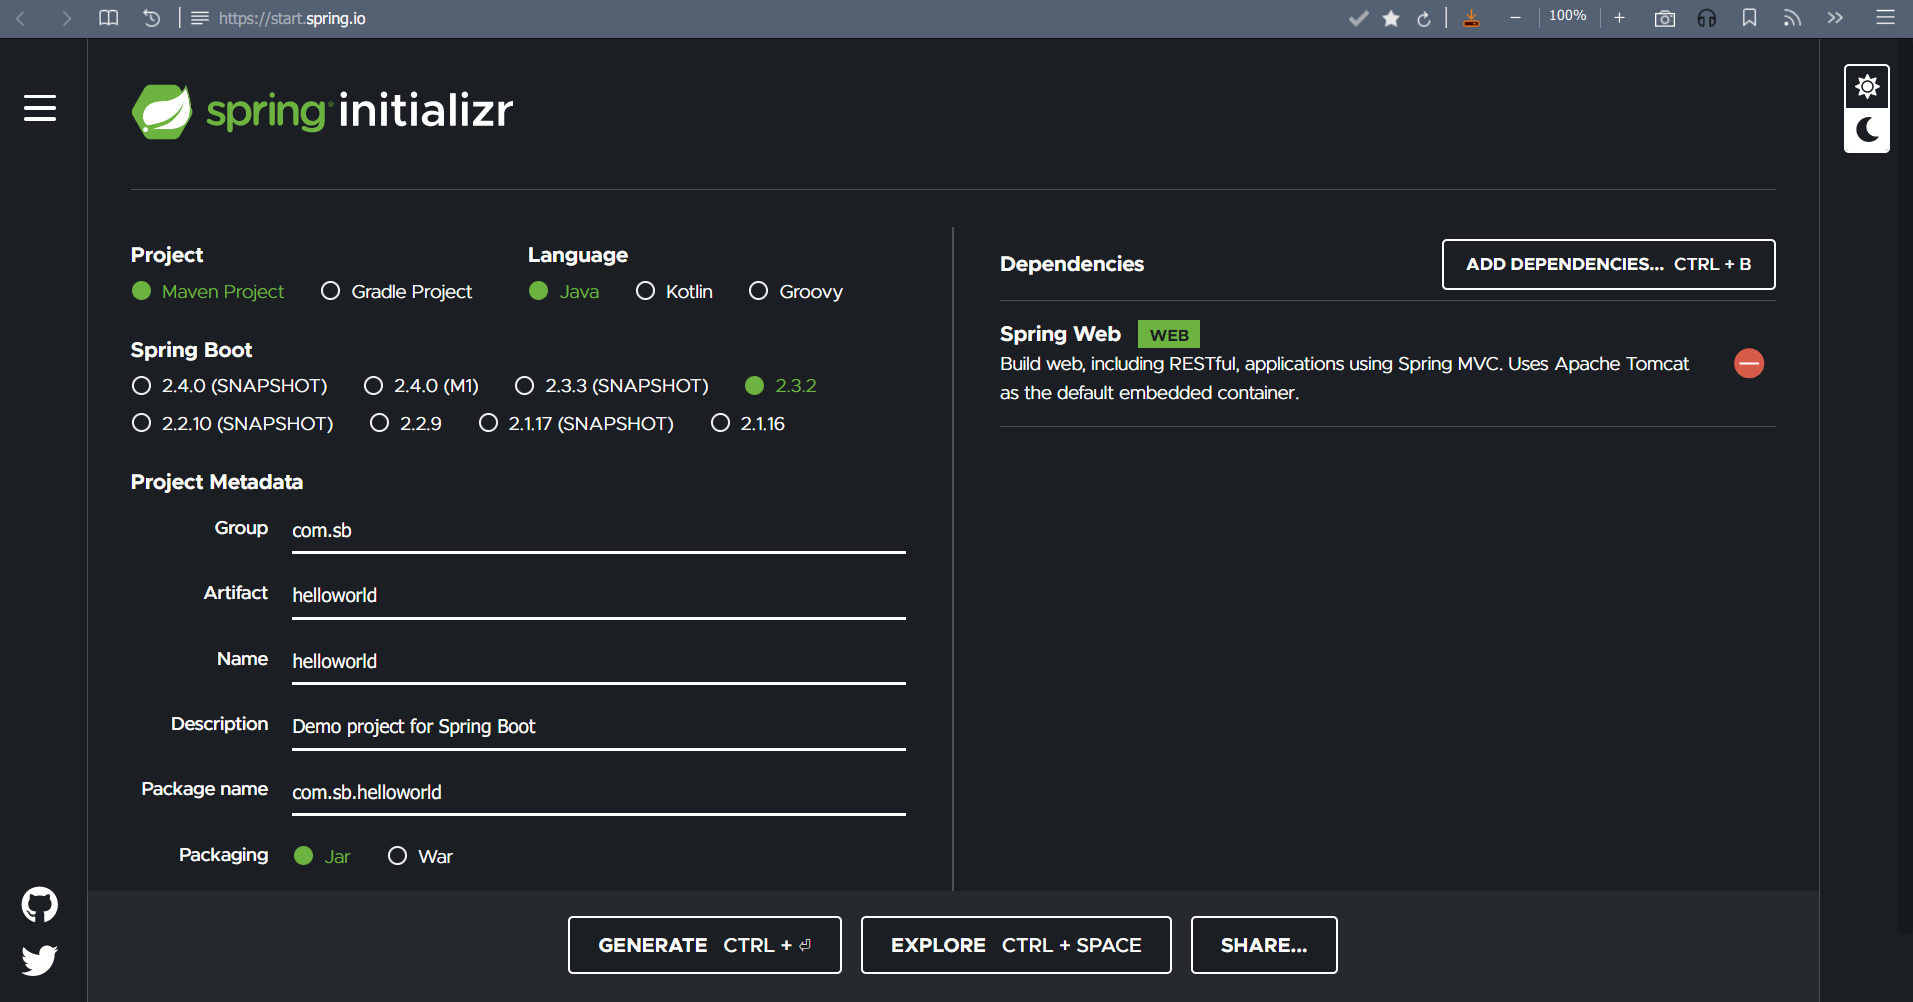Open the Twitter link icon
This screenshot has width=1913, height=1002.
pos(40,960)
